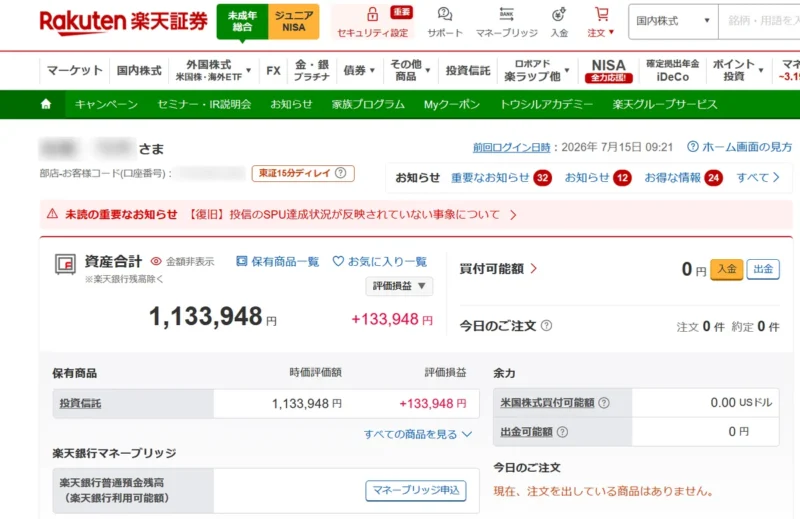The width and height of the screenshot is (800, 519).
Task: Click the 銘柄・用語 search input field
Action: coord(759,21)
